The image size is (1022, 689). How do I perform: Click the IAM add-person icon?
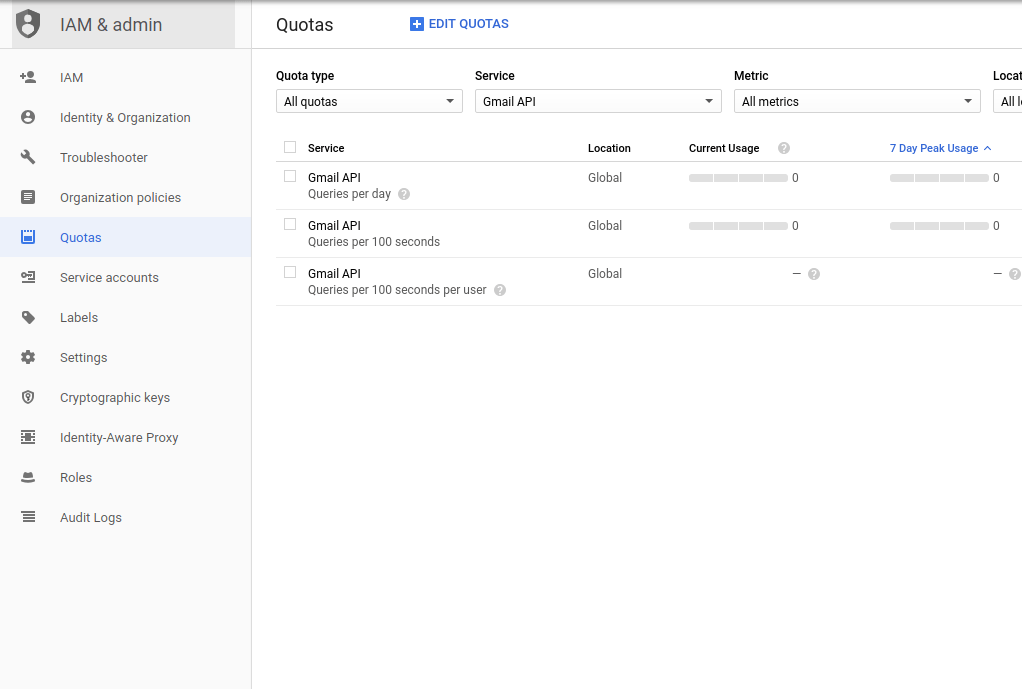[28, 78]
